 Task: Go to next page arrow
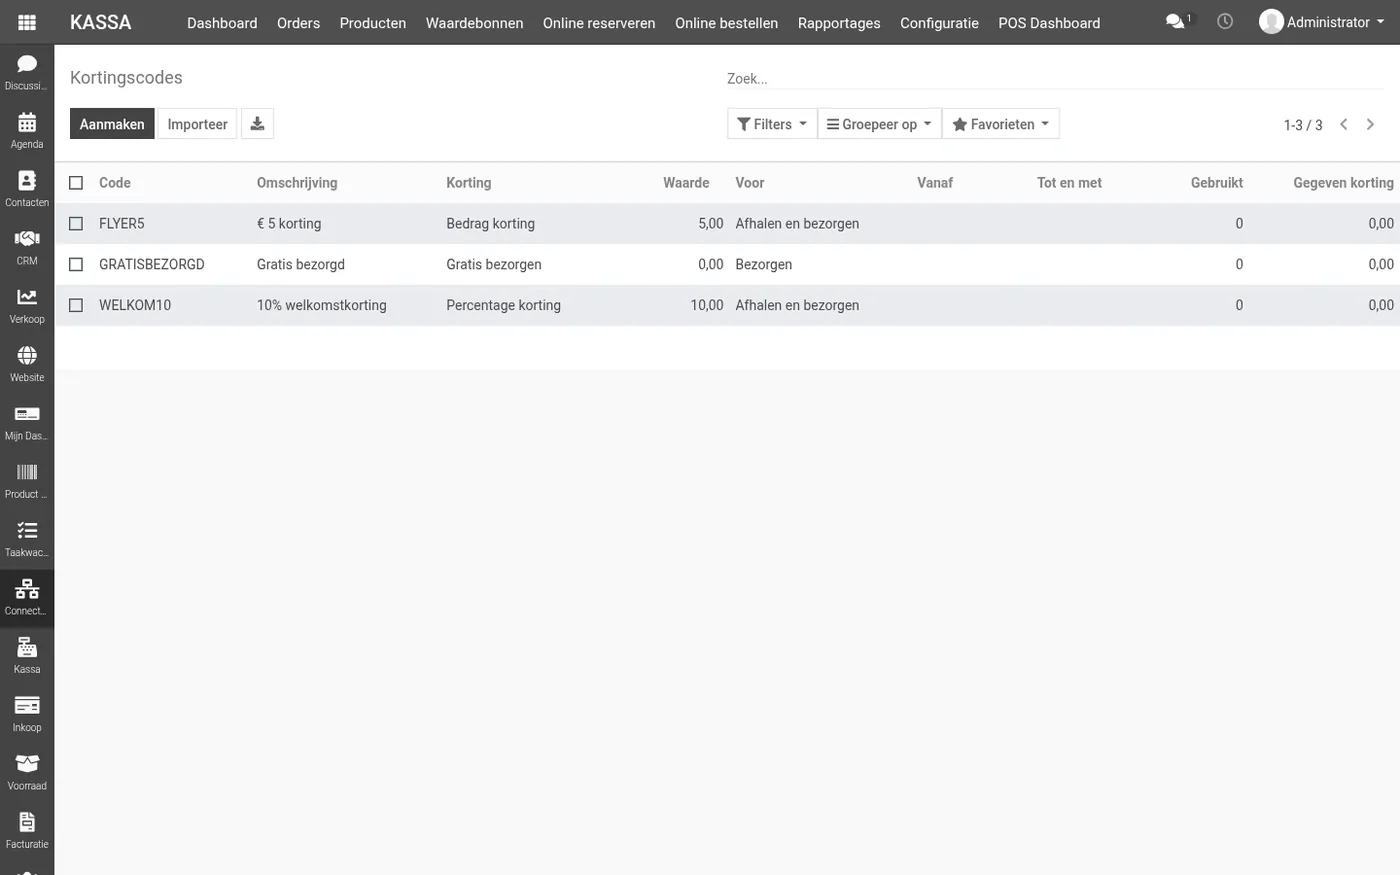(x=1370, y=124)
